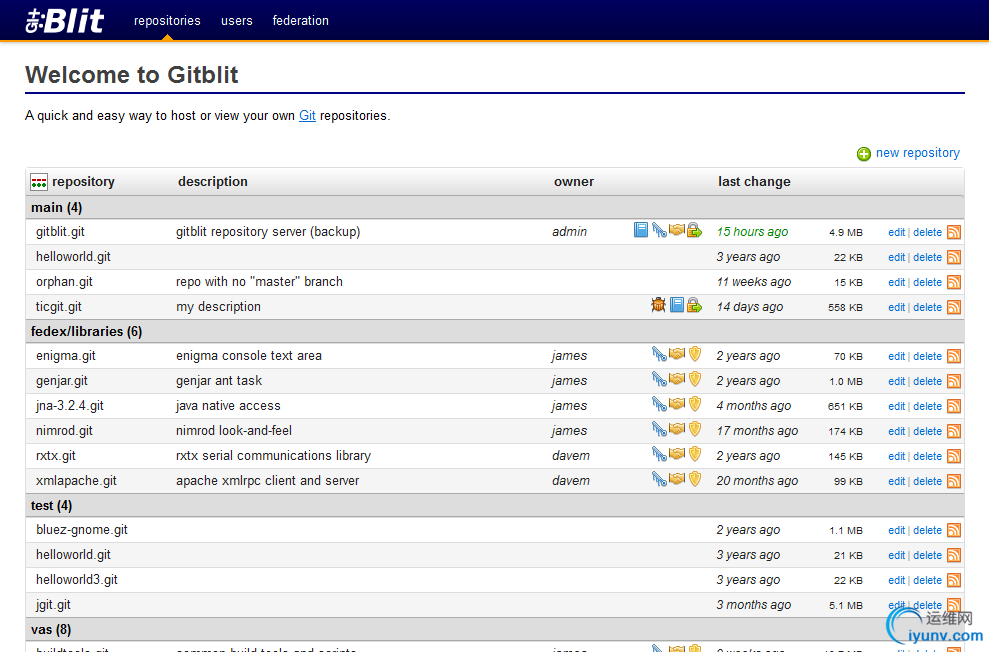Open the repositories tab
This screenshot has width=989, height=652.
(167, 21)
